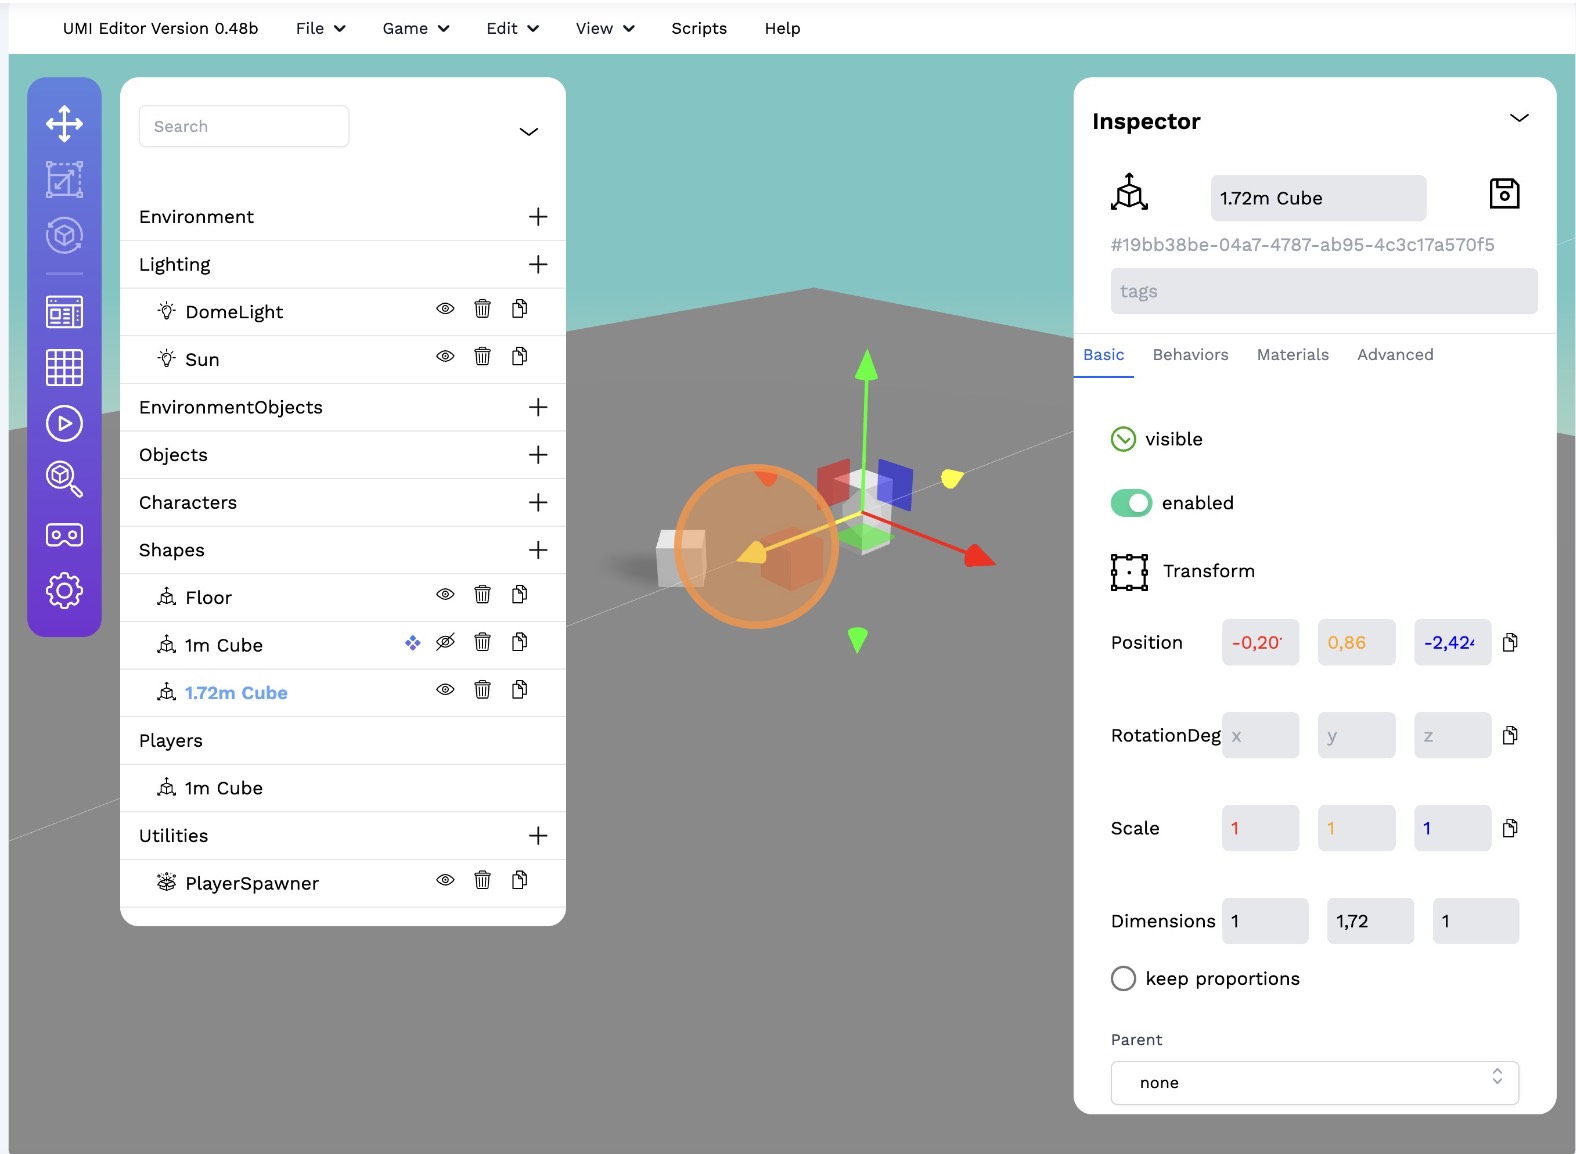Select the keep proportions radio button
The image size is (1576, 1154).
pyautogui.click(x=1123, y=979)
